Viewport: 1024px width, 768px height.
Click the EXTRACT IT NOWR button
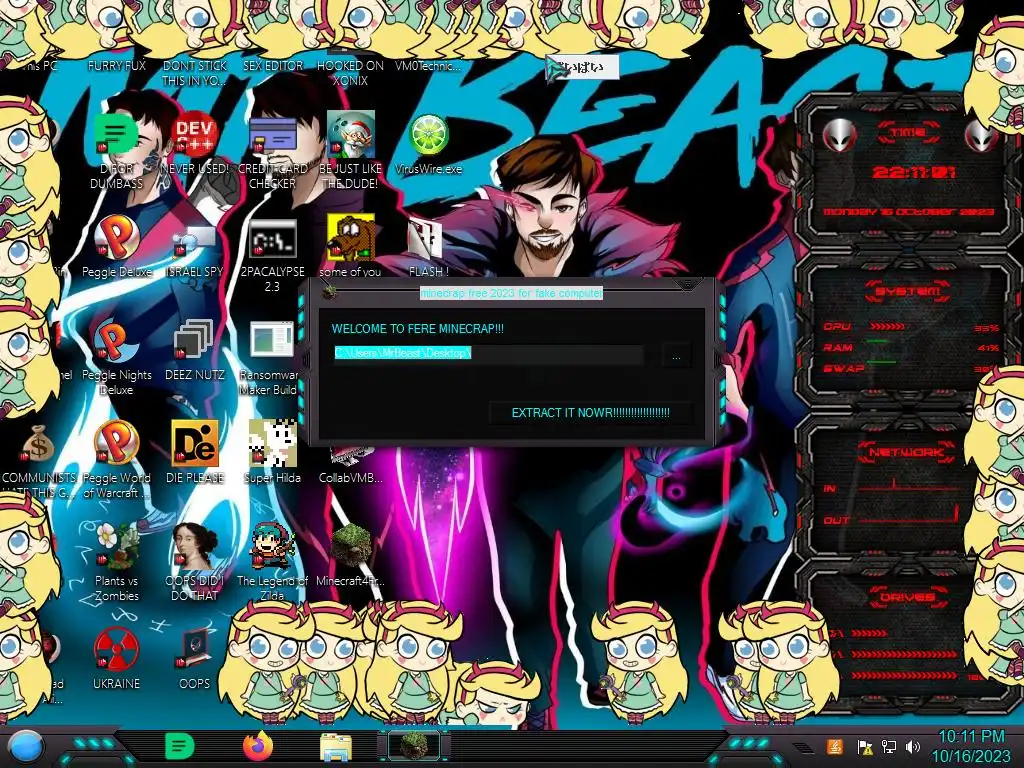click(x=590, y=413)
